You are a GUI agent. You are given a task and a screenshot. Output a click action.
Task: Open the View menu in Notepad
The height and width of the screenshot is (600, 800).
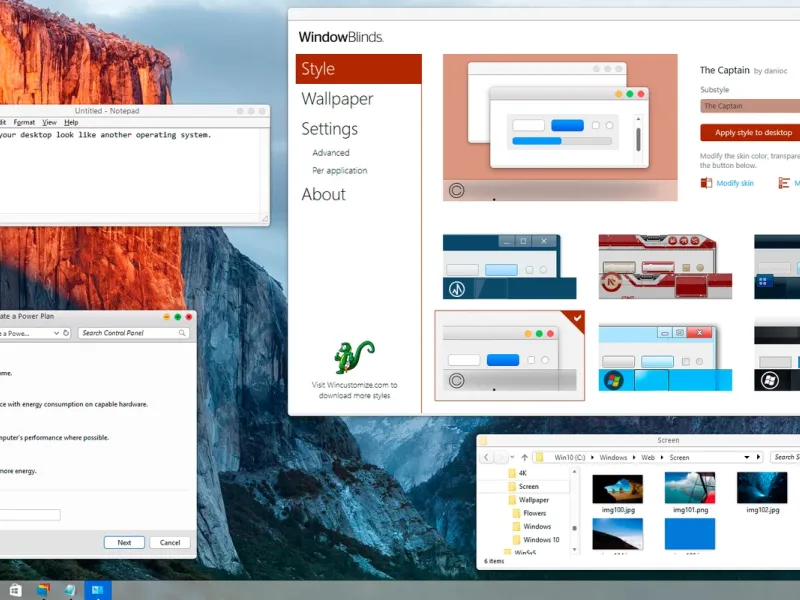(49, 122)
